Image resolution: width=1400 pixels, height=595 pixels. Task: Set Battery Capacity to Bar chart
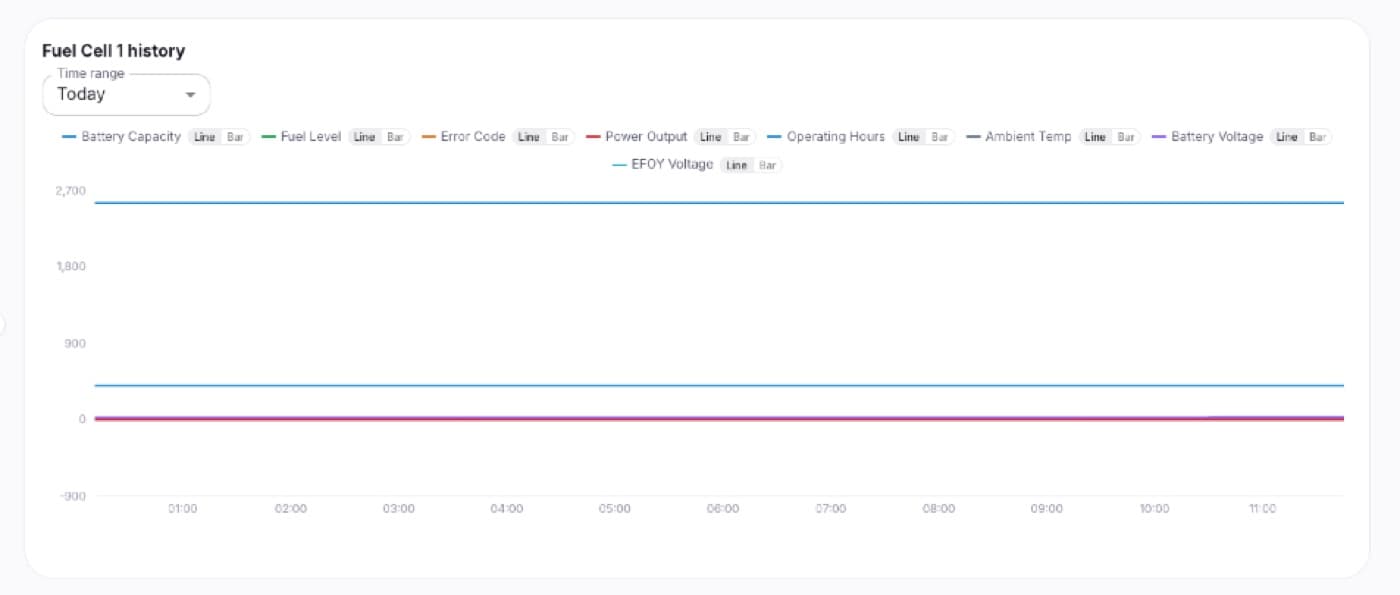coord(235,137)
